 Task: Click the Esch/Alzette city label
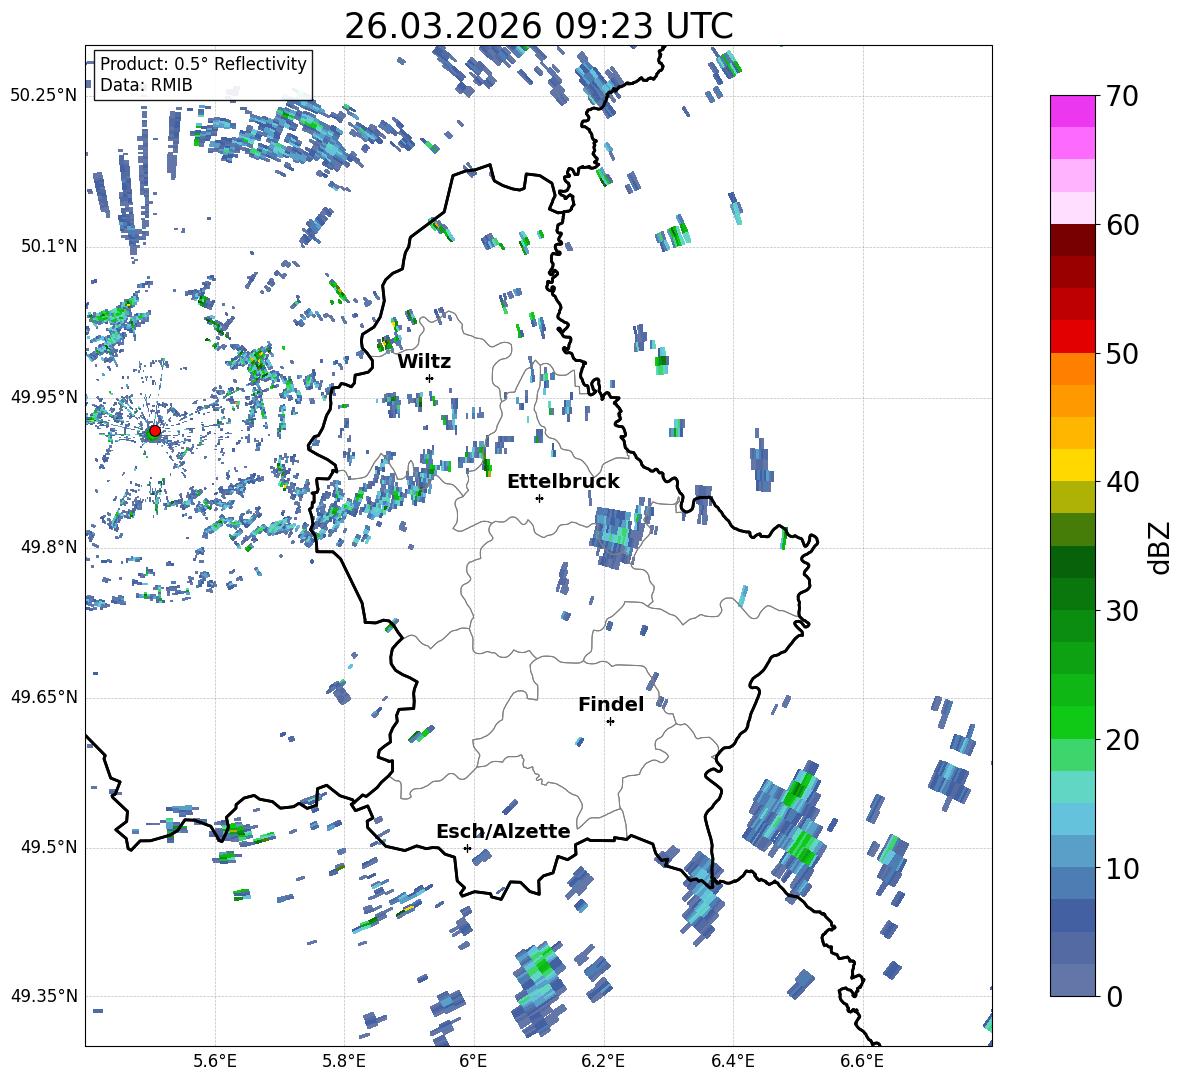(503, 831)
